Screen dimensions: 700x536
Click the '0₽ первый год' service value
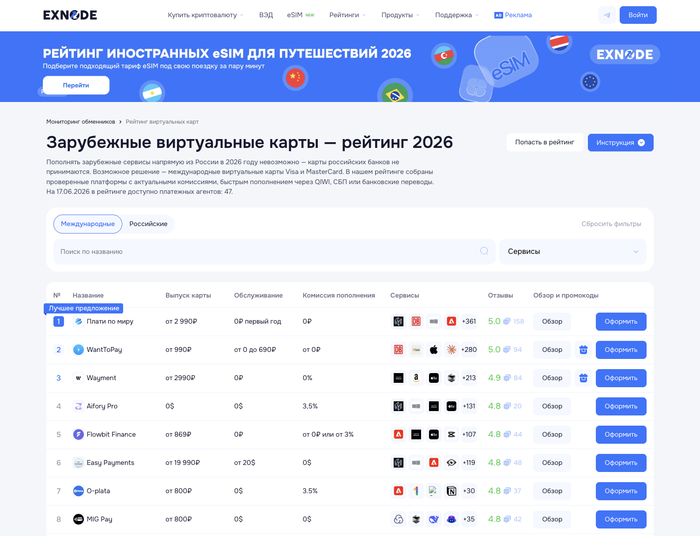[258, 321]
